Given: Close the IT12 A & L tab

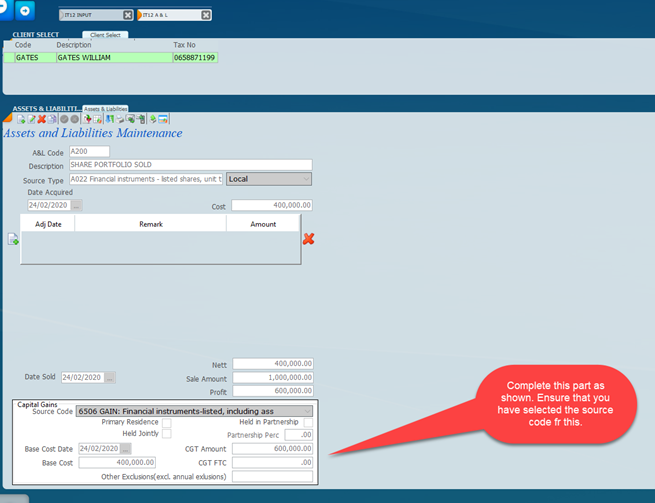Looking at the screenshot, I should (x=206, y=15).
